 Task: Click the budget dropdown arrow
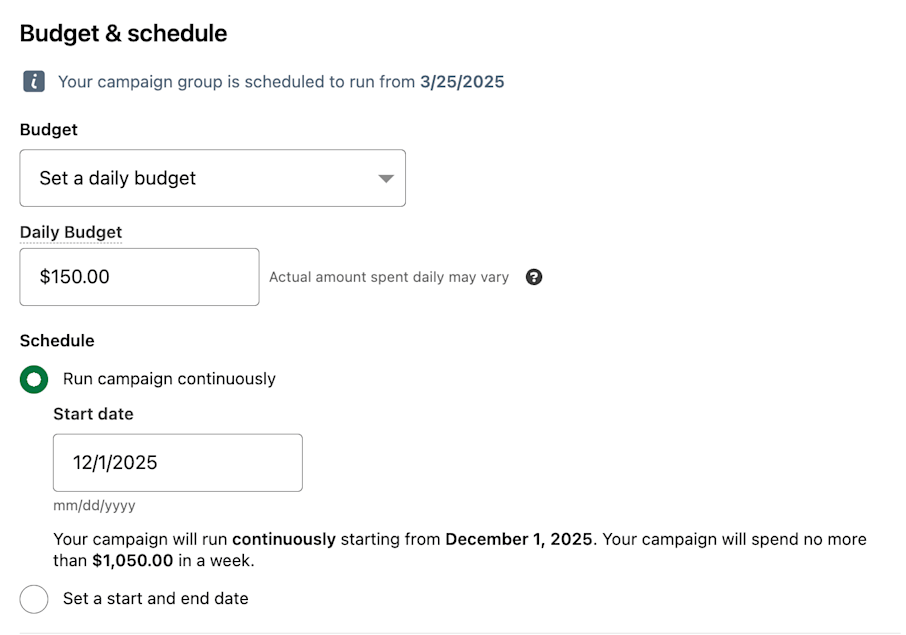[x=385, y=179]
